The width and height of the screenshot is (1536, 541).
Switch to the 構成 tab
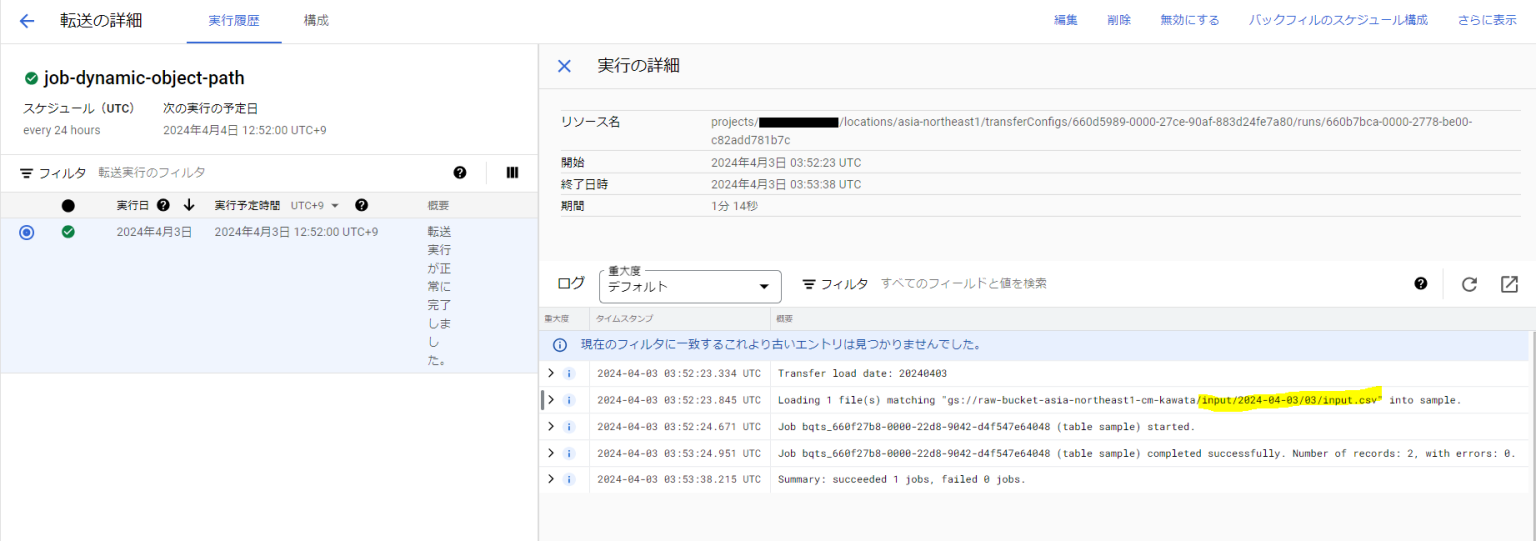pos(316,21)
